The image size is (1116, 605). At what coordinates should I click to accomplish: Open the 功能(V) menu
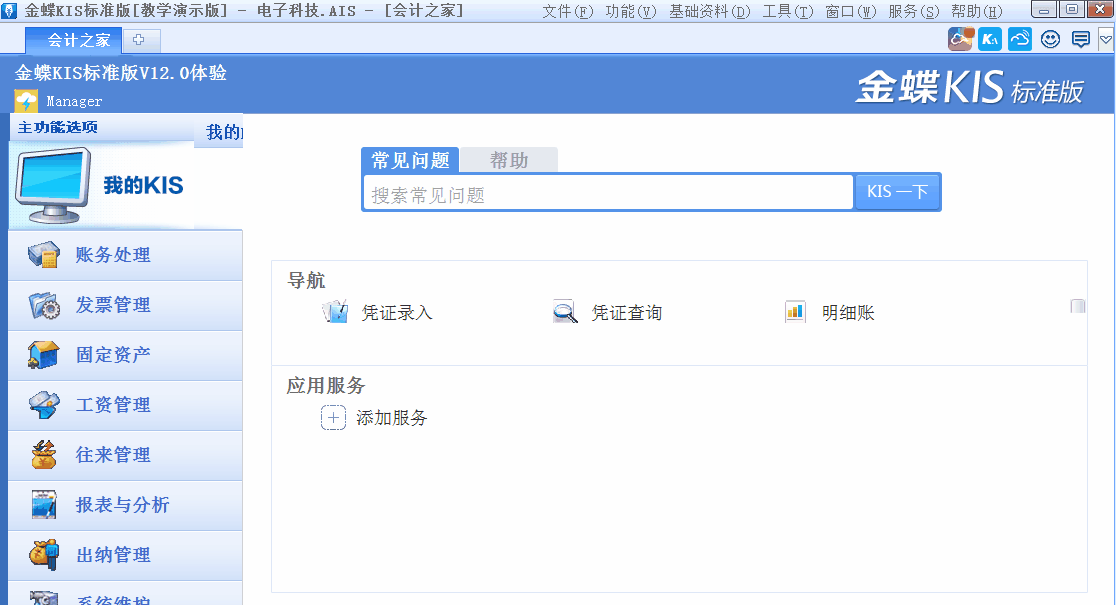[631, 11]
